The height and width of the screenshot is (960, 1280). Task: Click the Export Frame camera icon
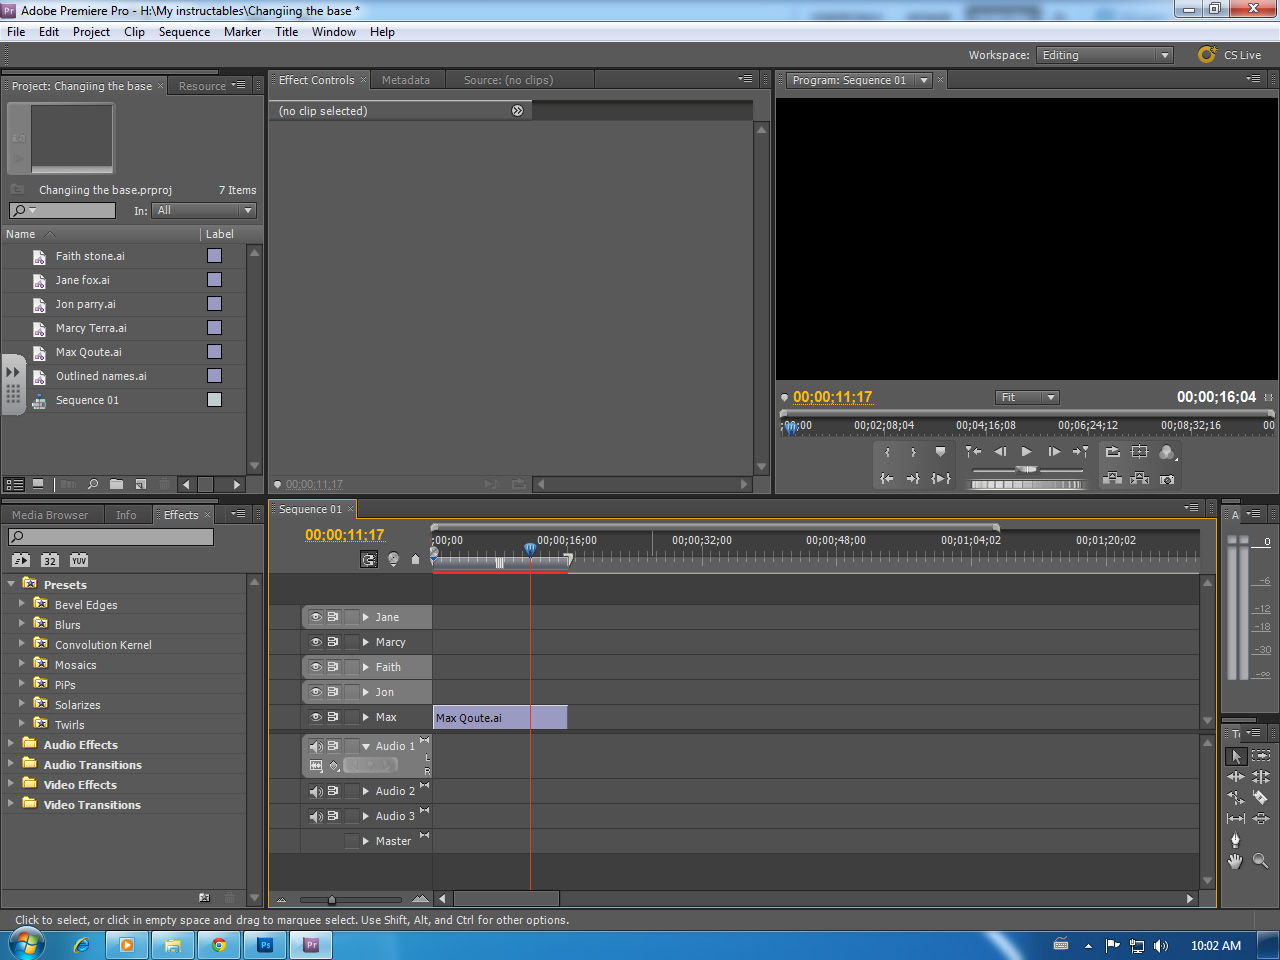point(1167,479)
